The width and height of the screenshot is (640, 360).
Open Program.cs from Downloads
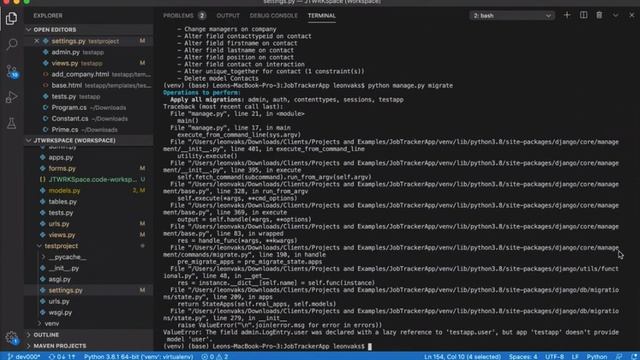[x=89, y=107]
